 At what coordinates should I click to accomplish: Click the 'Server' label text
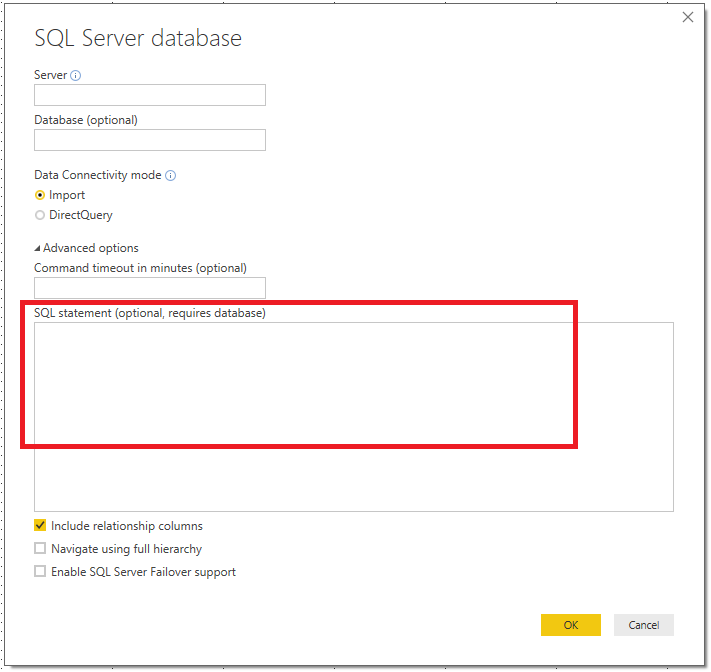[51, 75]
